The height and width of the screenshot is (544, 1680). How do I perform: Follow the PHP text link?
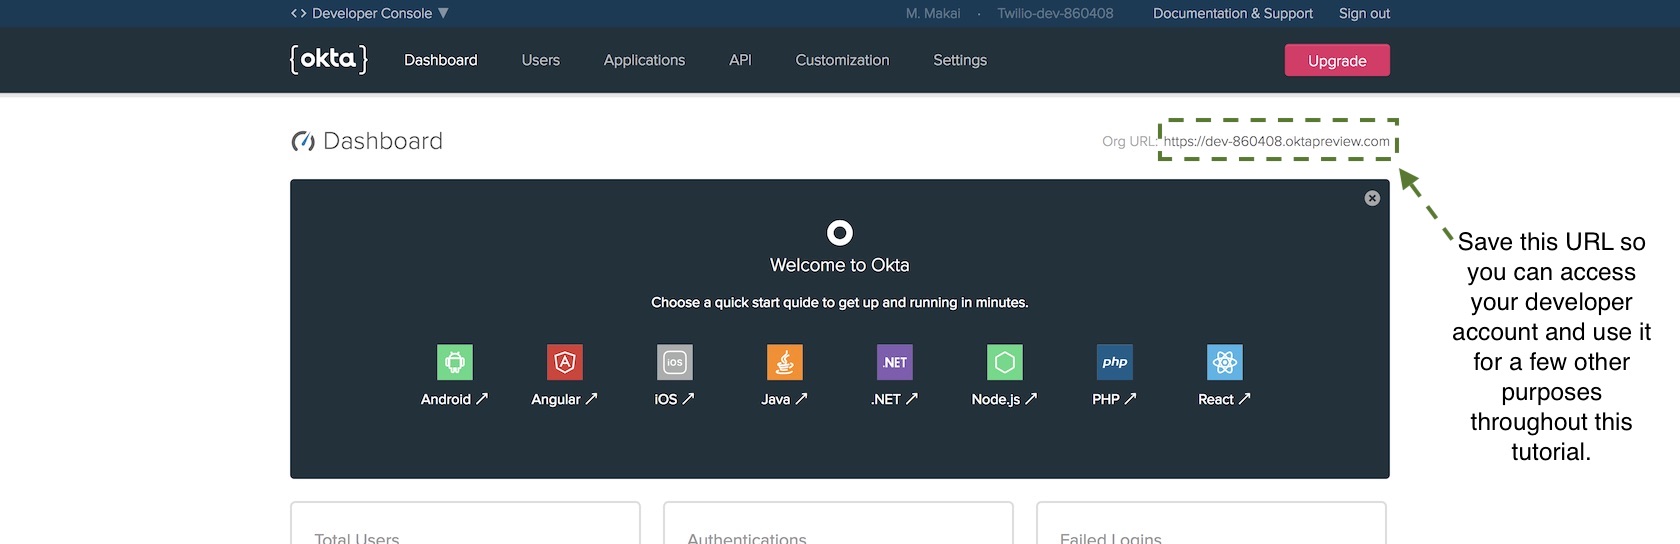click(1106, 399)
